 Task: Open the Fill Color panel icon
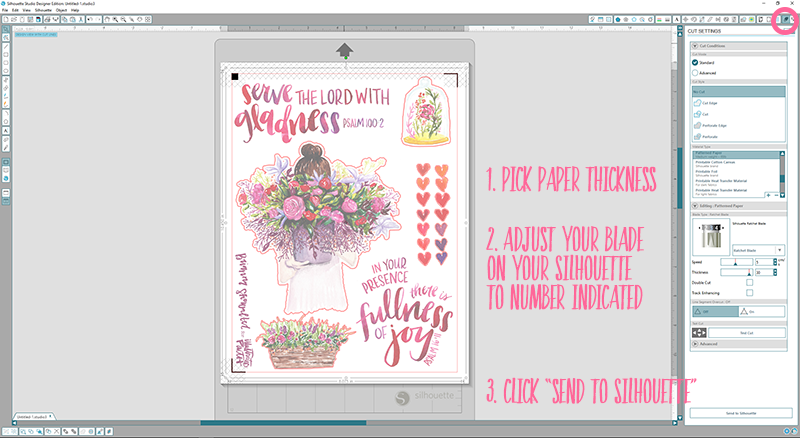618,19
